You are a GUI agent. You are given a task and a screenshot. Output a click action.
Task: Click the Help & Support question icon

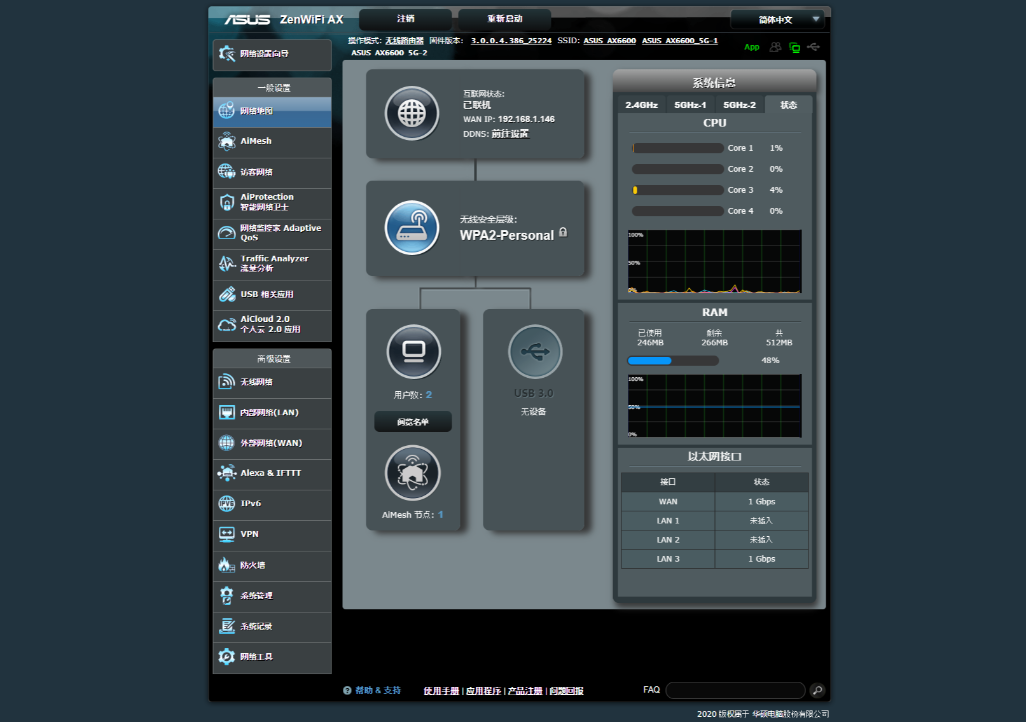347,690
